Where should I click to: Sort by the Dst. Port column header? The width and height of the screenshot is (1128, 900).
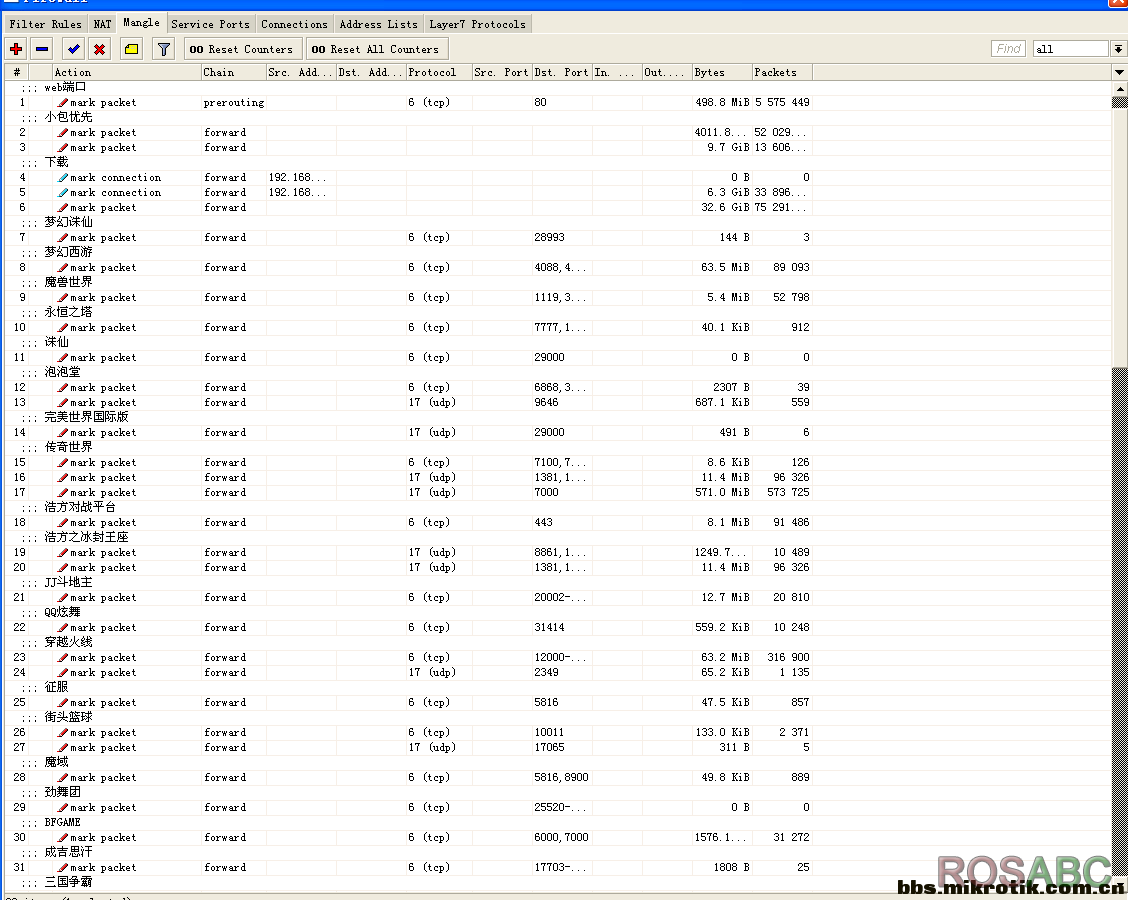pos(562,72)
